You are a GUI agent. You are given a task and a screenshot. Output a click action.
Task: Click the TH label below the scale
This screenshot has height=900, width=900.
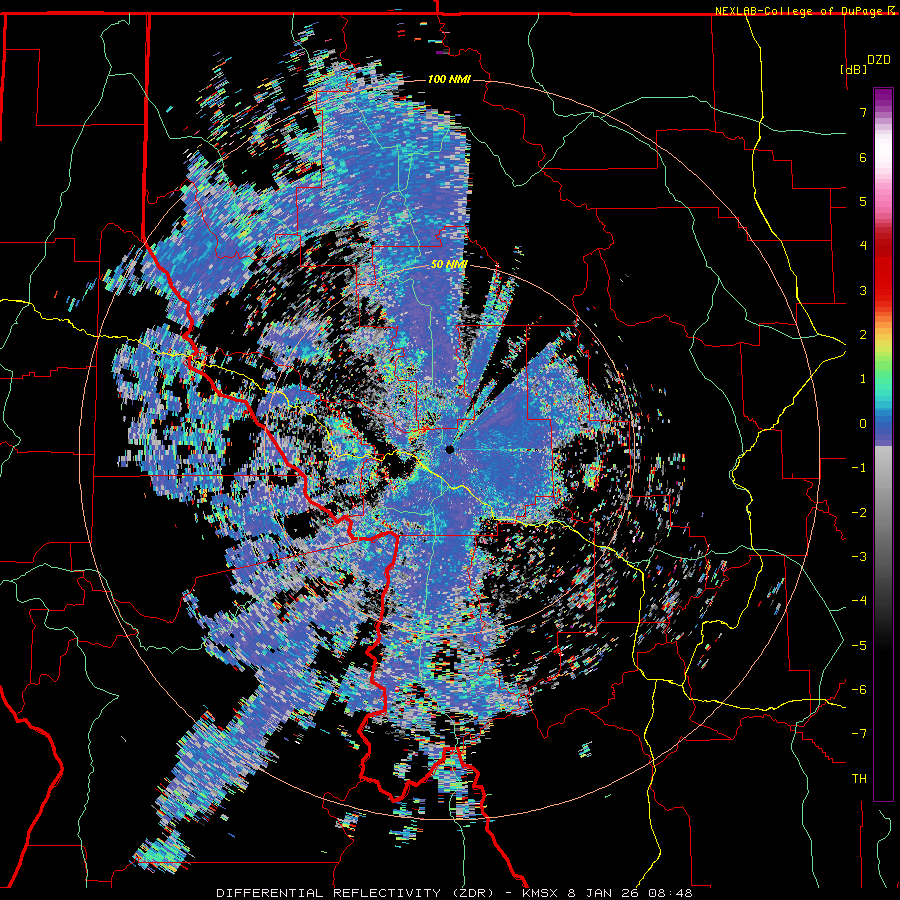click(859, 779)
